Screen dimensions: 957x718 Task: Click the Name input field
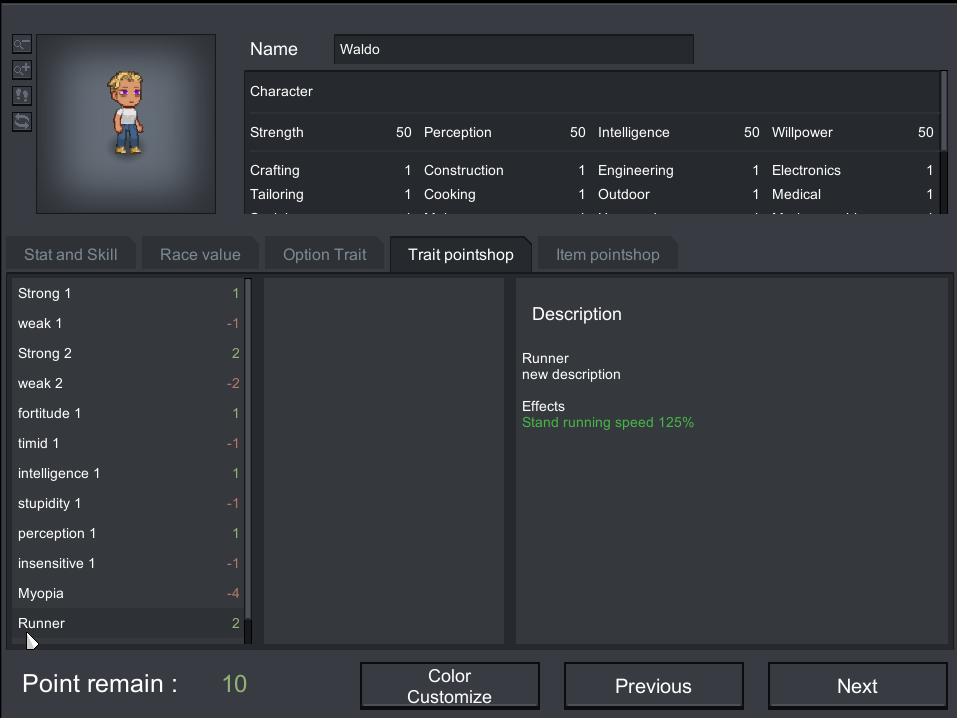pos(513,49)
